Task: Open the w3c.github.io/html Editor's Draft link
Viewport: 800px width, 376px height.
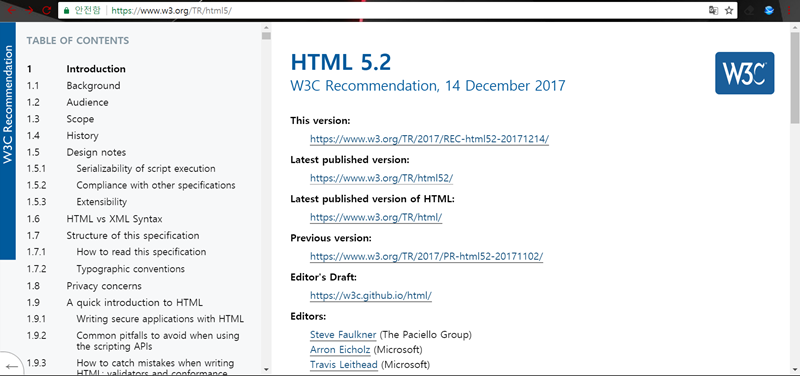Action: tap(371, 295)
